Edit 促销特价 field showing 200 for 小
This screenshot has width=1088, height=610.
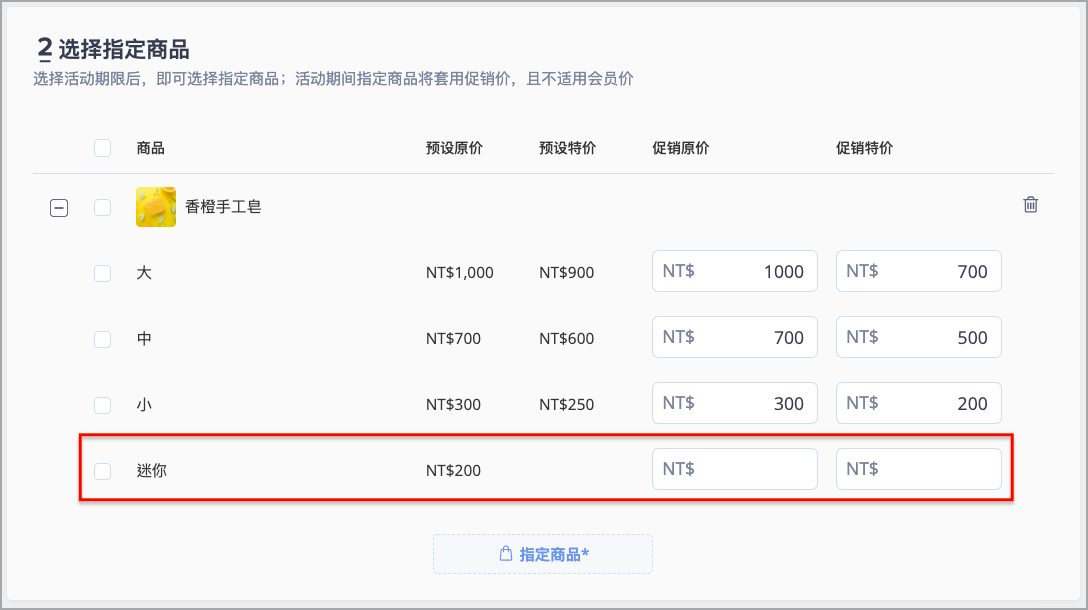(918, 403)
